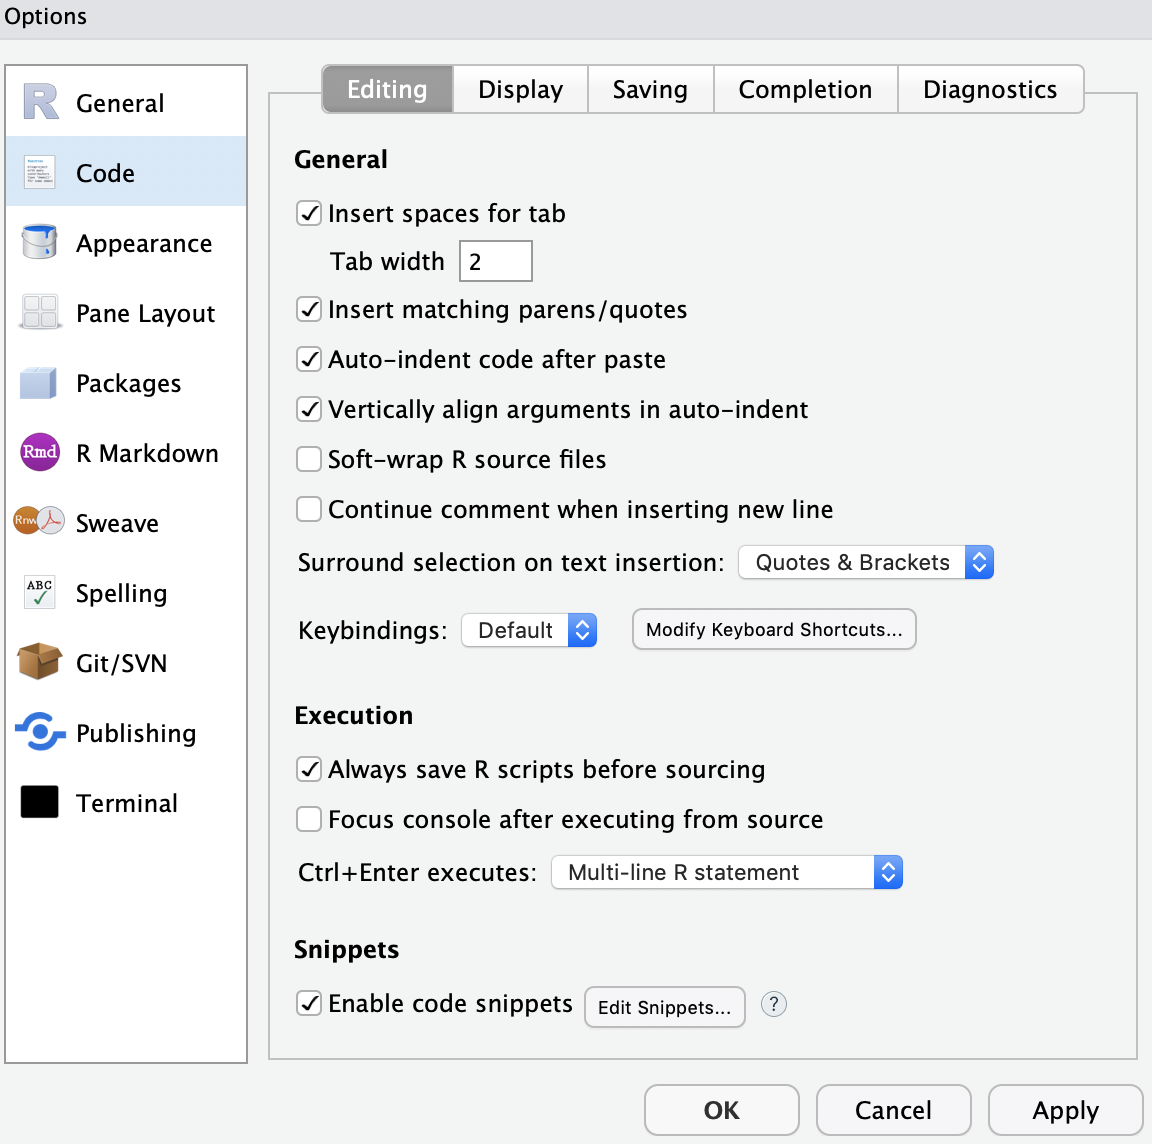
Task: Switch to the Diagnostics tab
Action: click(x=990, y=89)
